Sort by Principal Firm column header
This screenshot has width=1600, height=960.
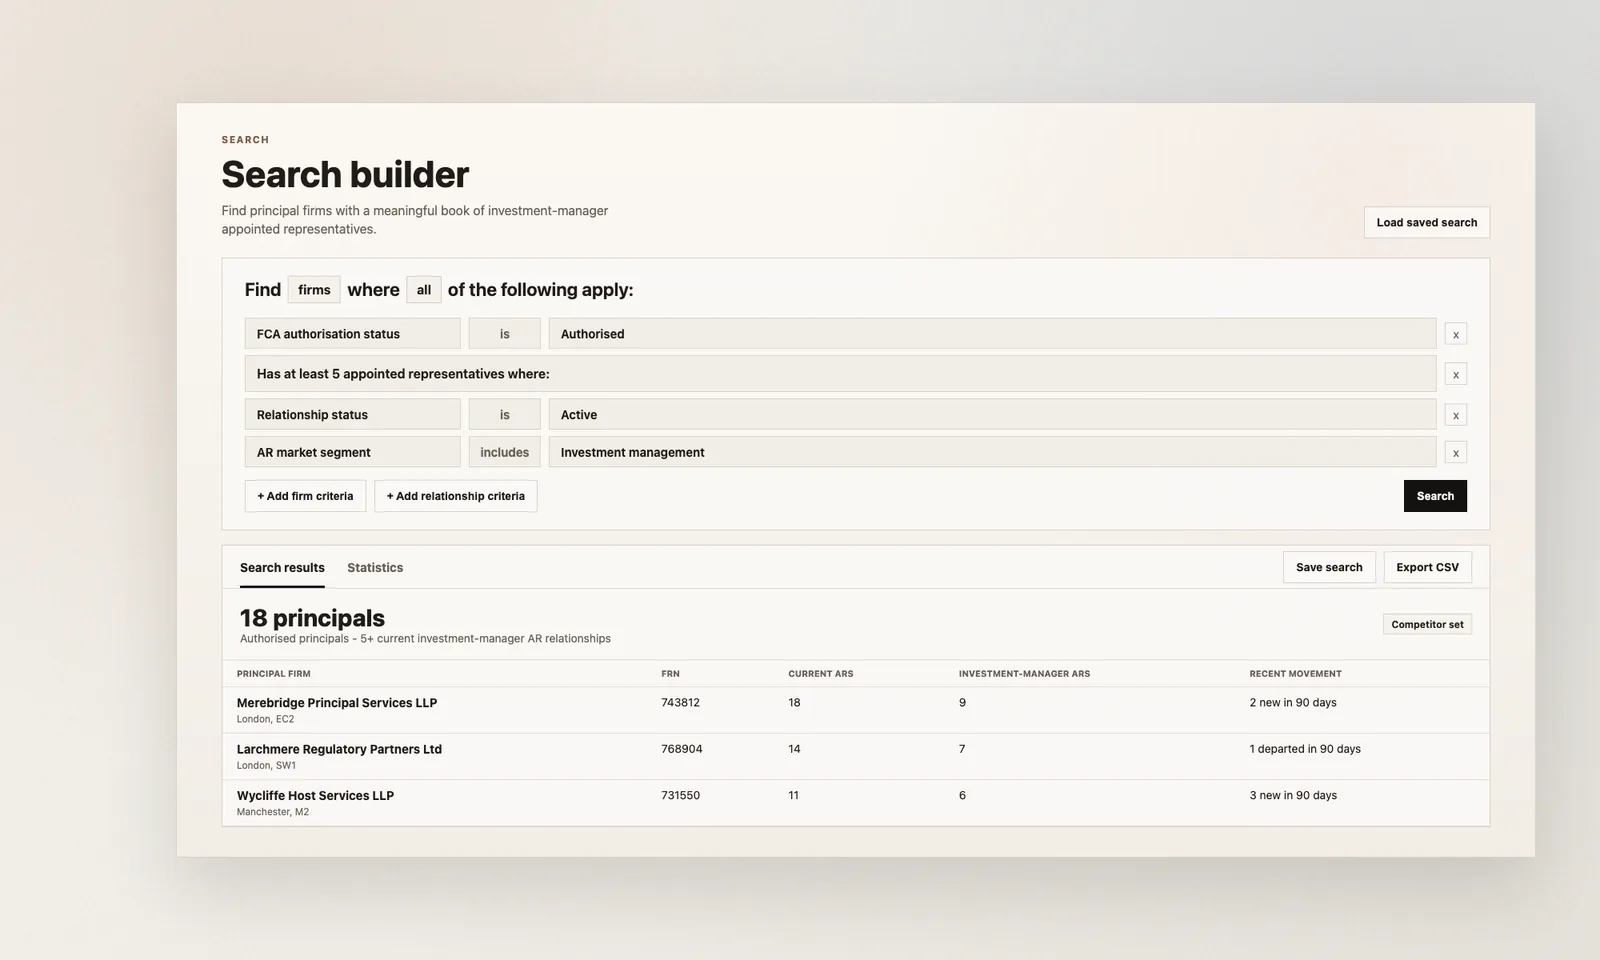tap(273, 674)
